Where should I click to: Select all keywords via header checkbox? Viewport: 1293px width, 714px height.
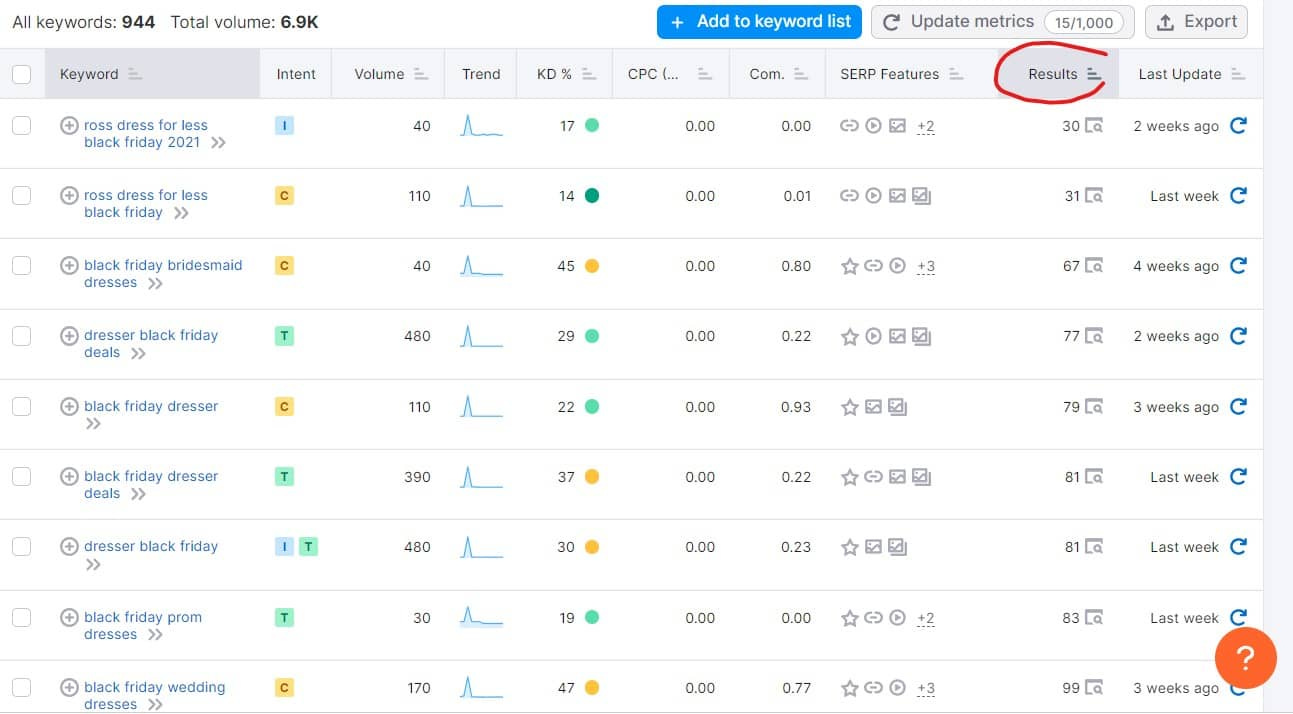coord(22,73)
